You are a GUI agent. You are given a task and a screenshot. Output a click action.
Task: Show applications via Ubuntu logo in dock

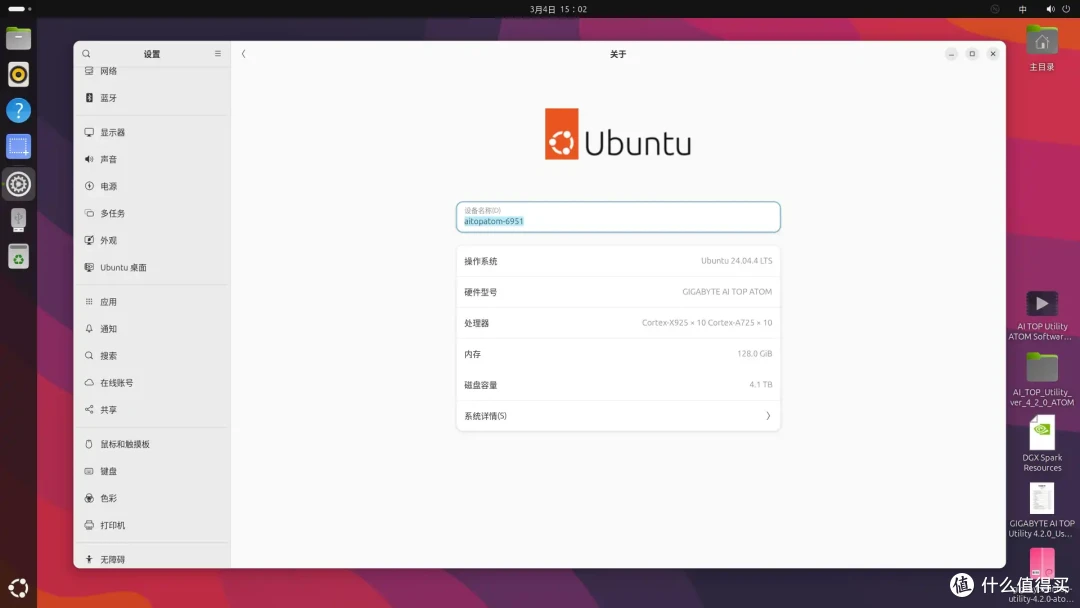click(x=19, y=587)
